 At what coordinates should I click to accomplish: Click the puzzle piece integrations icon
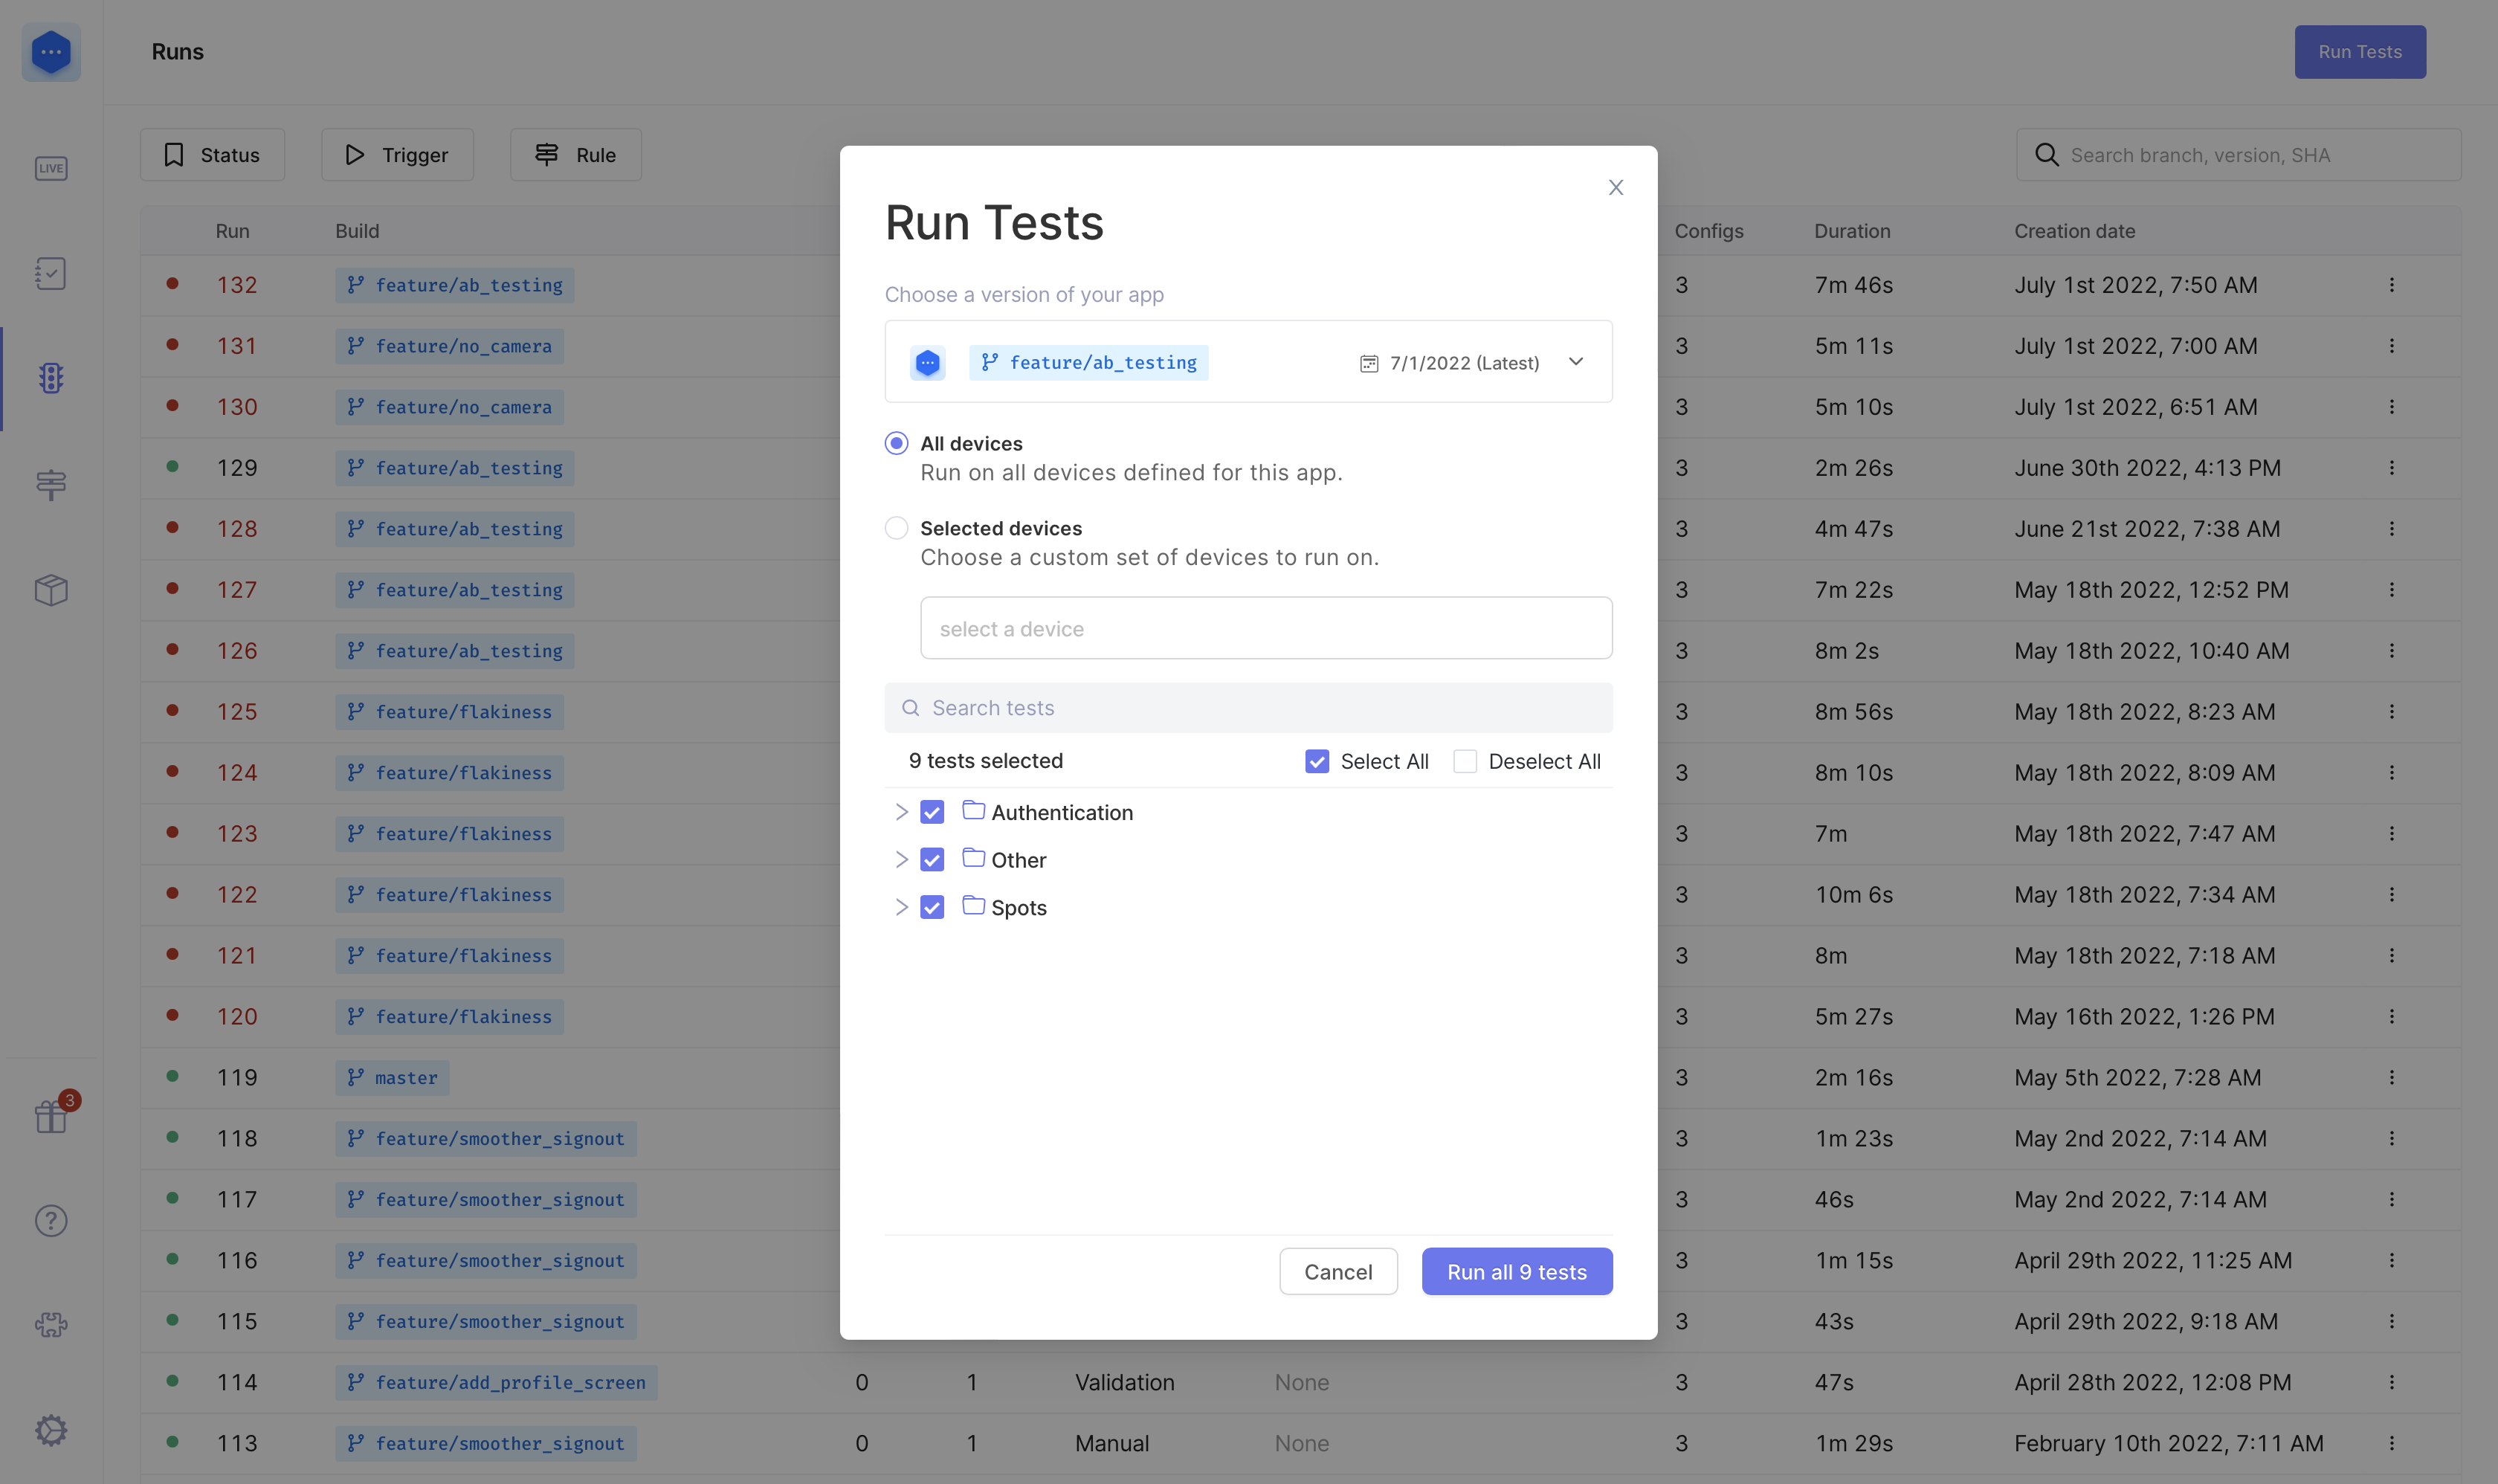(x=51, y=1325)
